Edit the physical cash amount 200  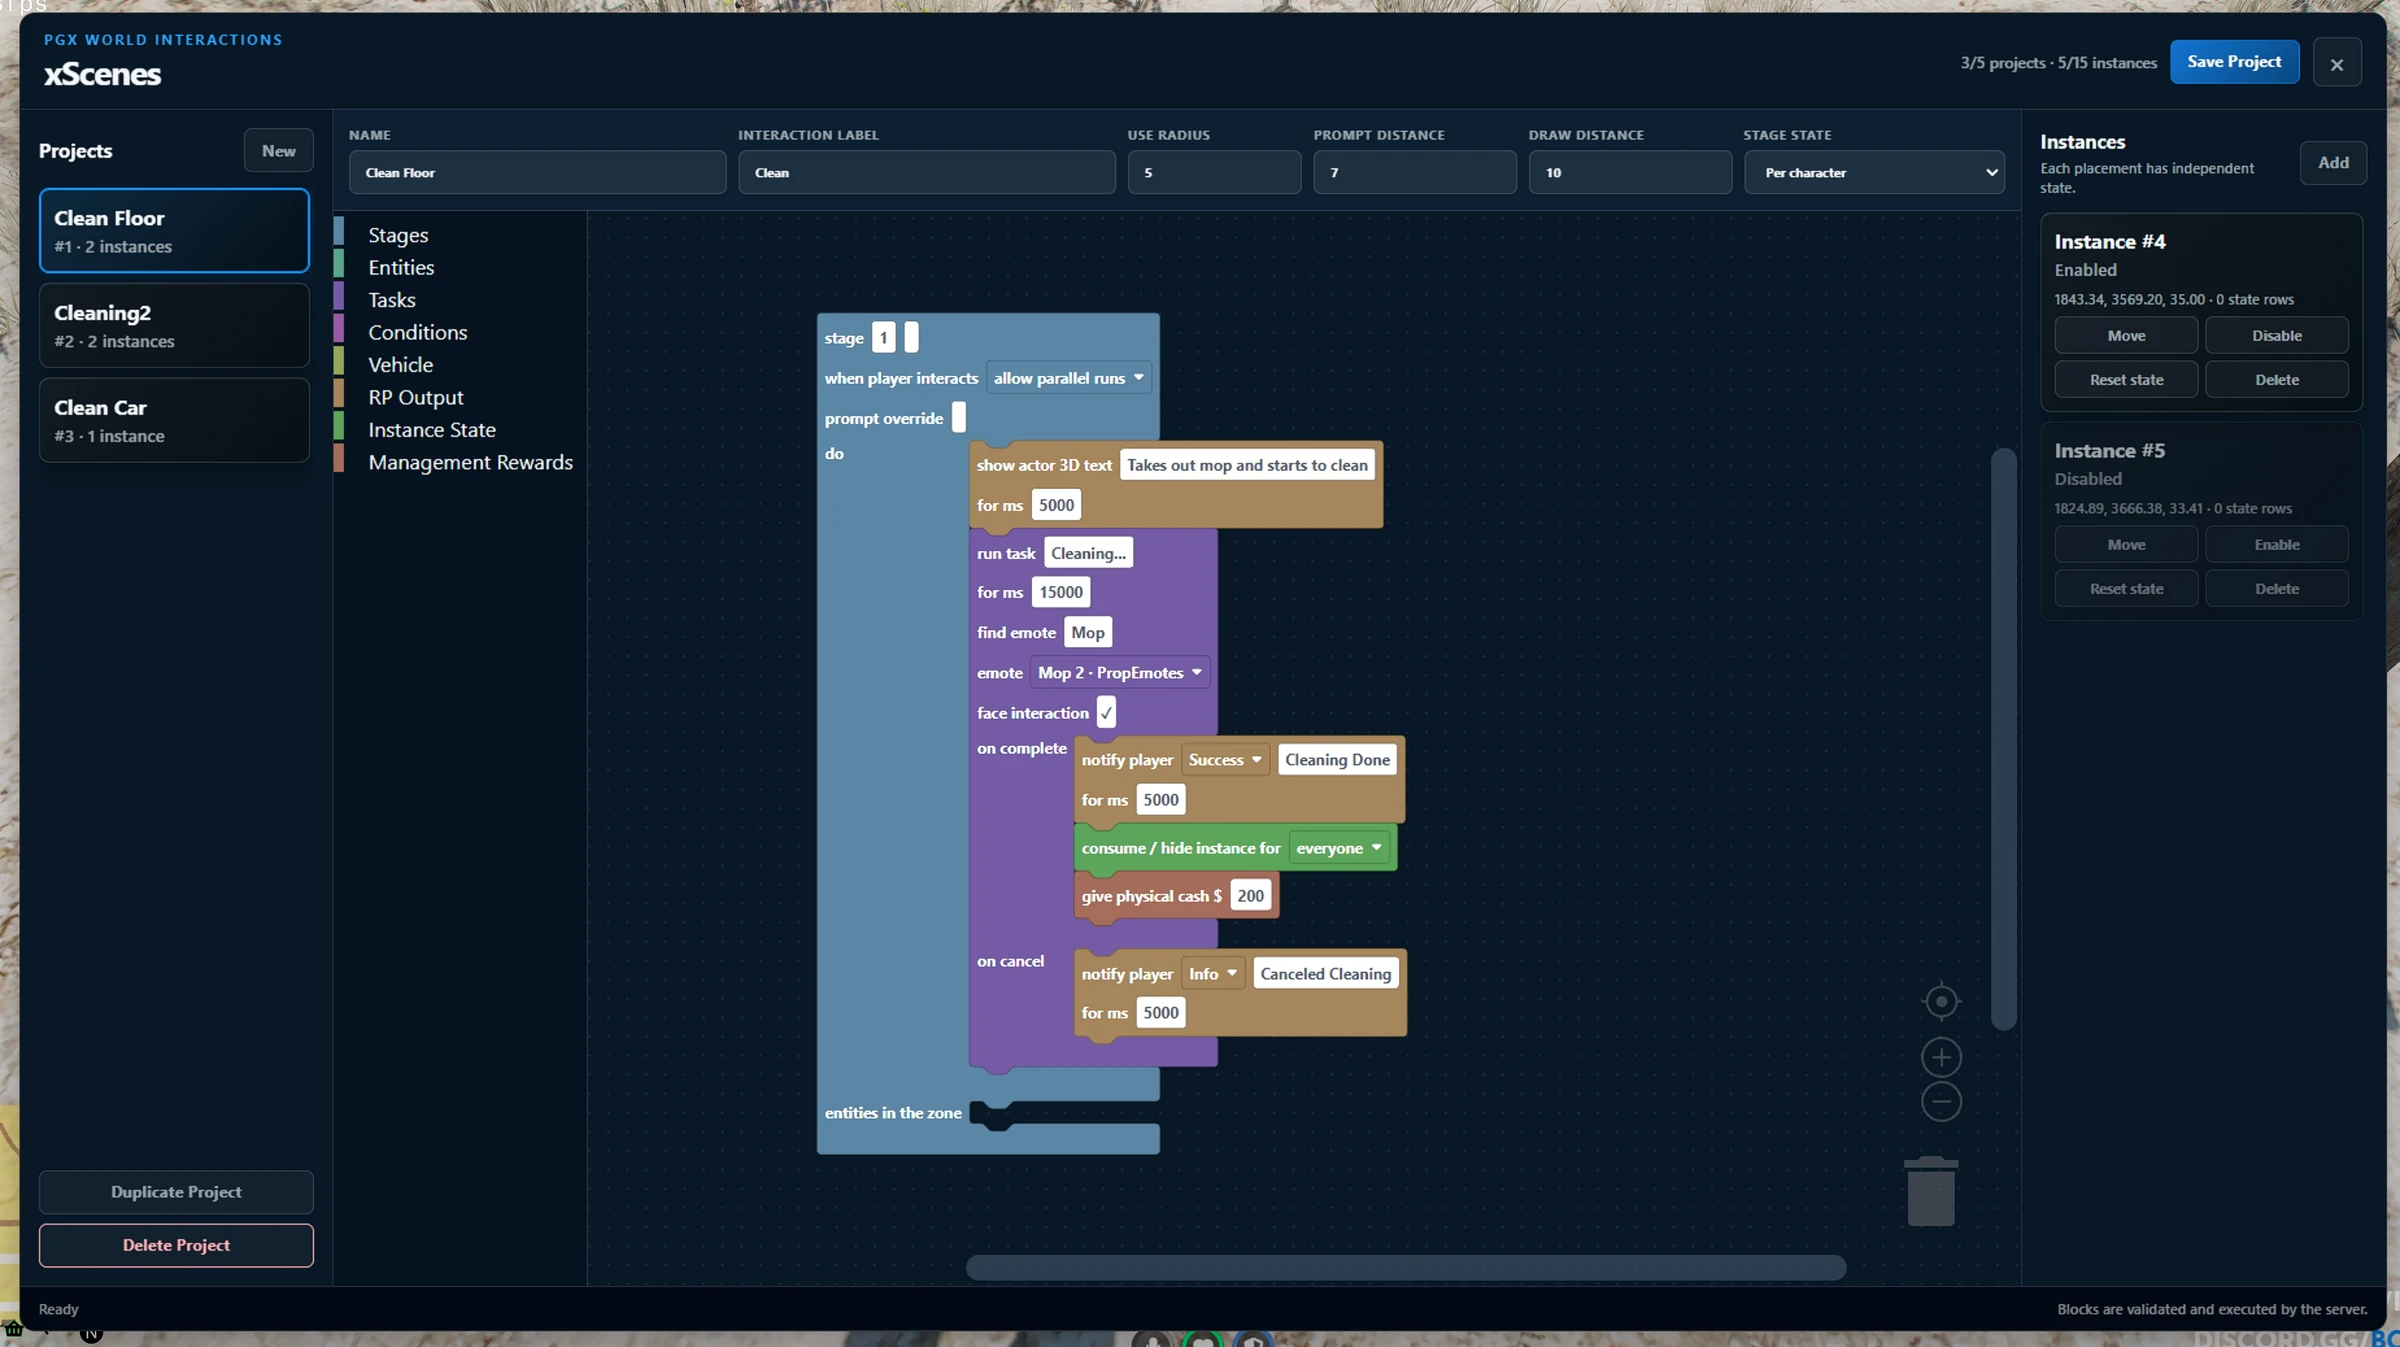tap(1250, 896)
